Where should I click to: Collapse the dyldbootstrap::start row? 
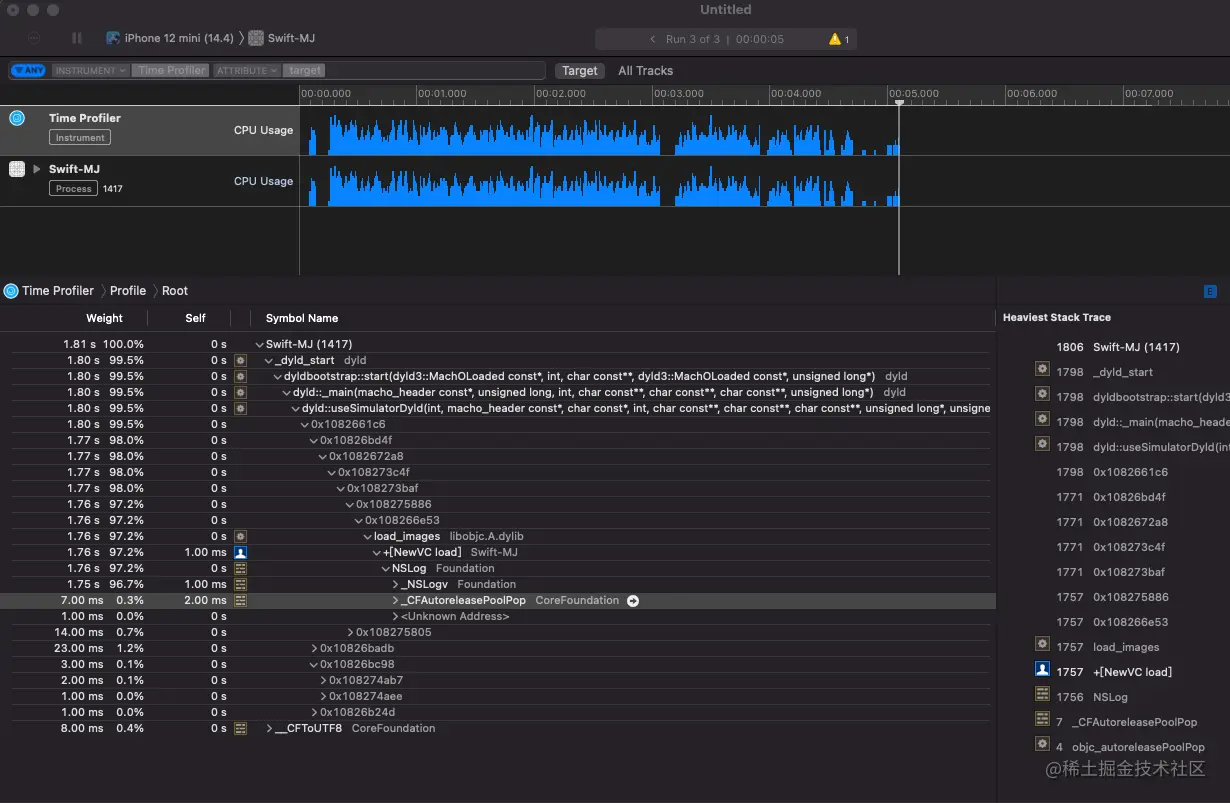tap(278, 376)
